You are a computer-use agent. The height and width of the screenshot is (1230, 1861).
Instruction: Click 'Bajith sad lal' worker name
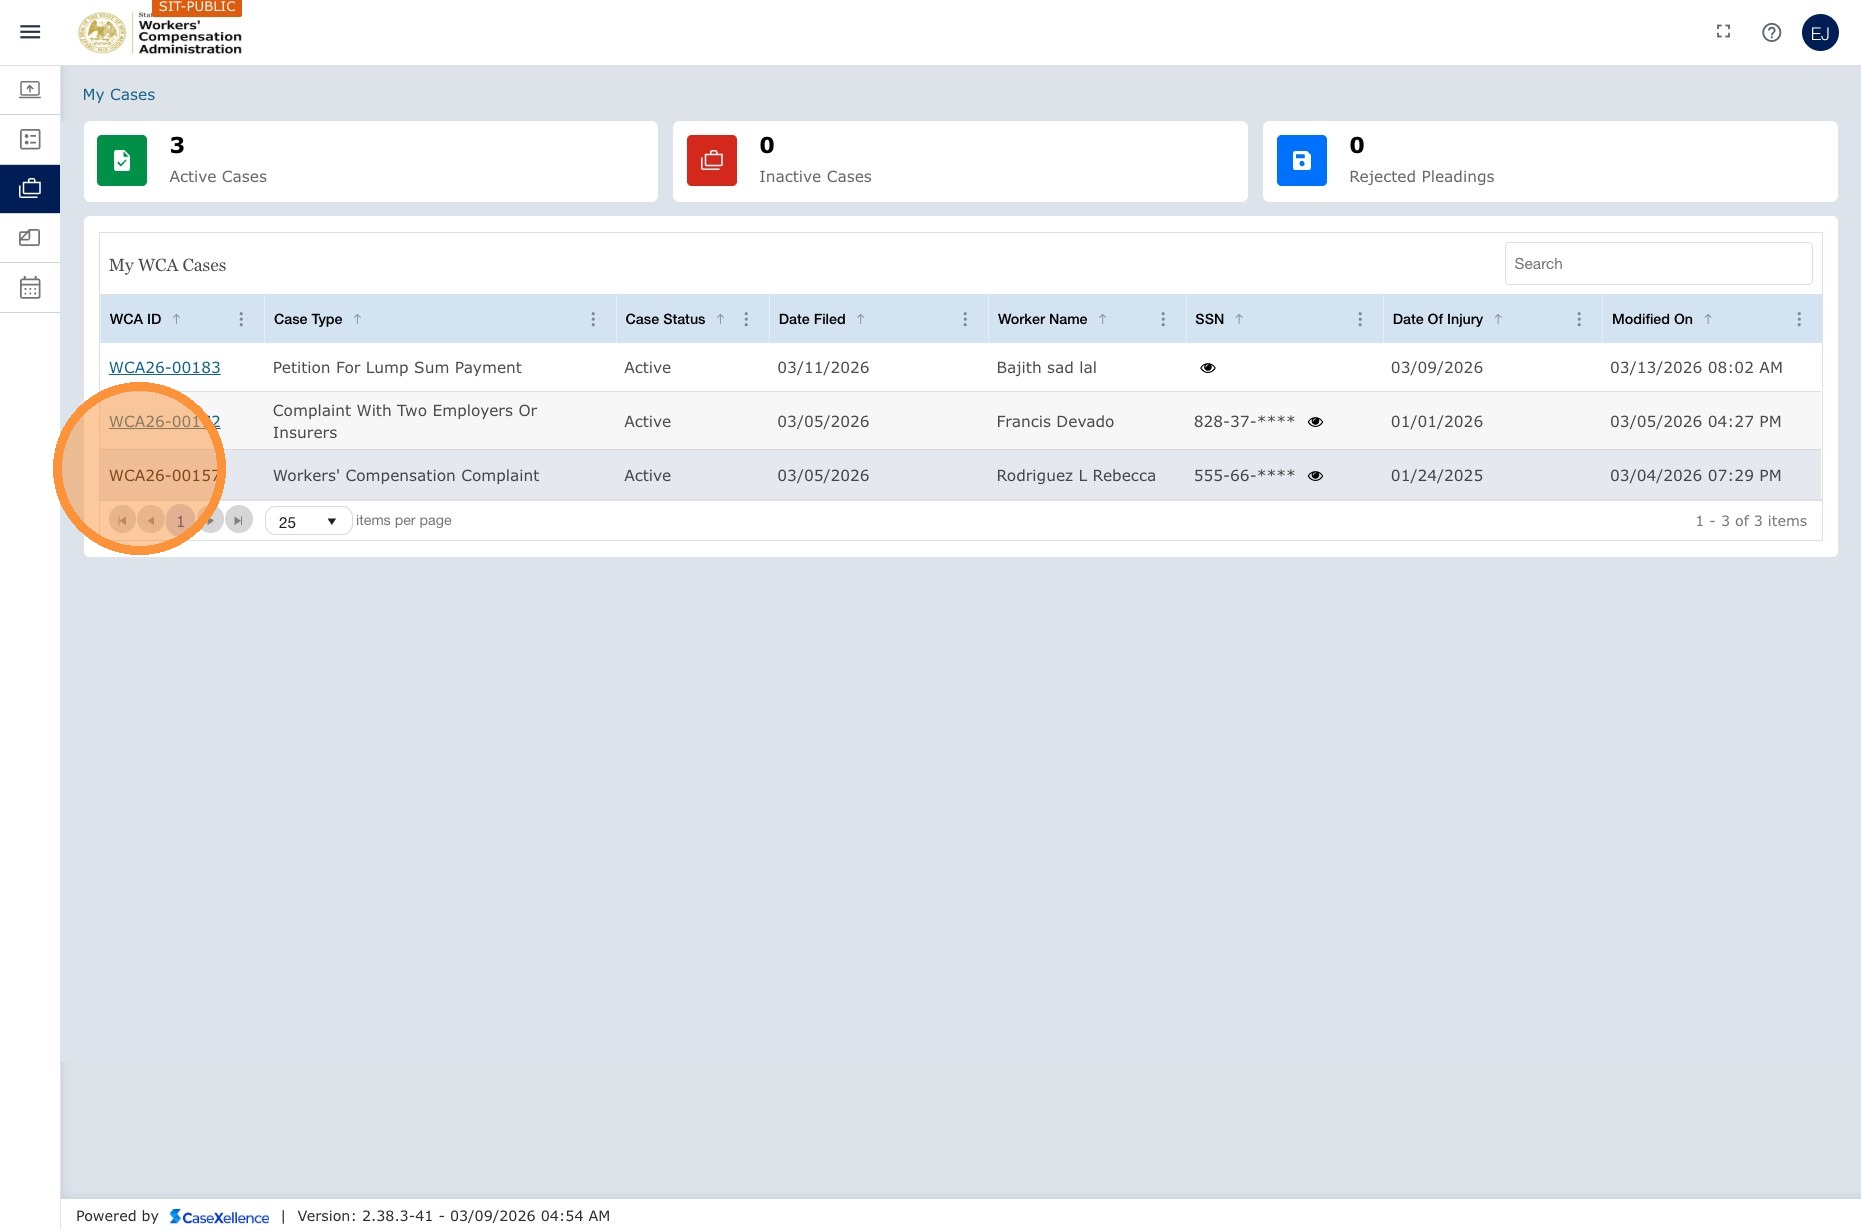tap(1046, 368)
